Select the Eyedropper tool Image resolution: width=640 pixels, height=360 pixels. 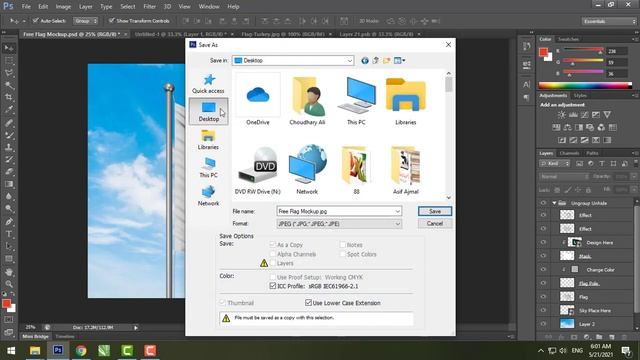(9, 110)
